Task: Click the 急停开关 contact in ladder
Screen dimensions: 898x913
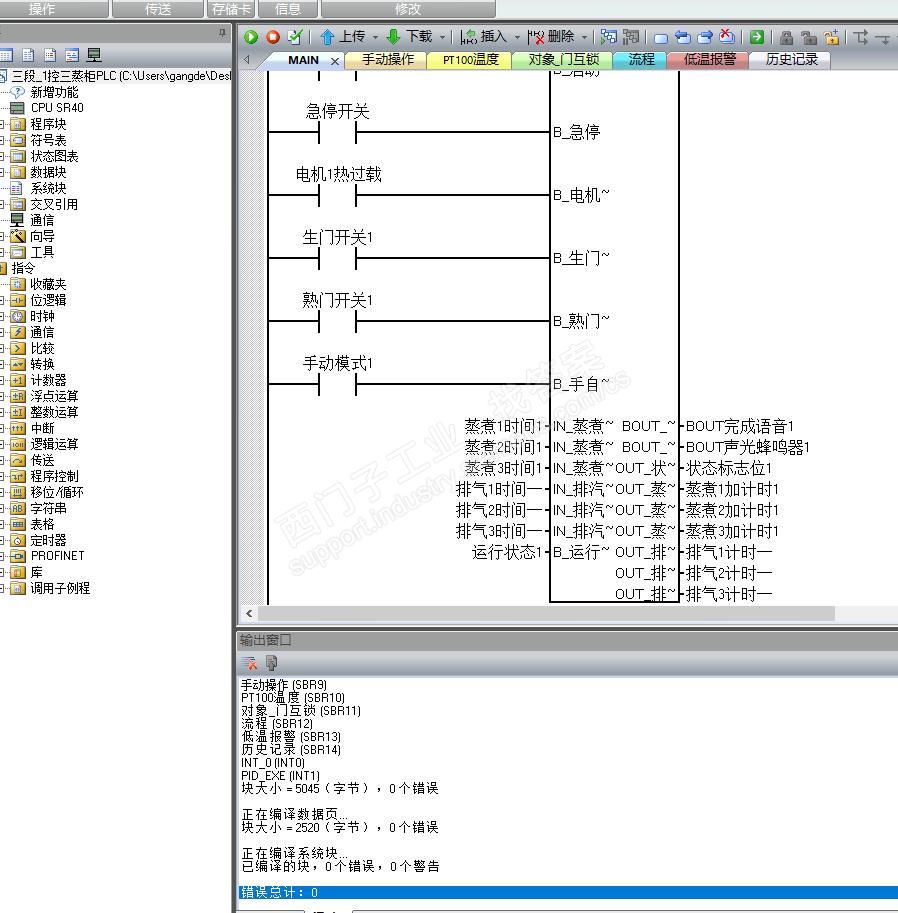Action: coord(337,133)
